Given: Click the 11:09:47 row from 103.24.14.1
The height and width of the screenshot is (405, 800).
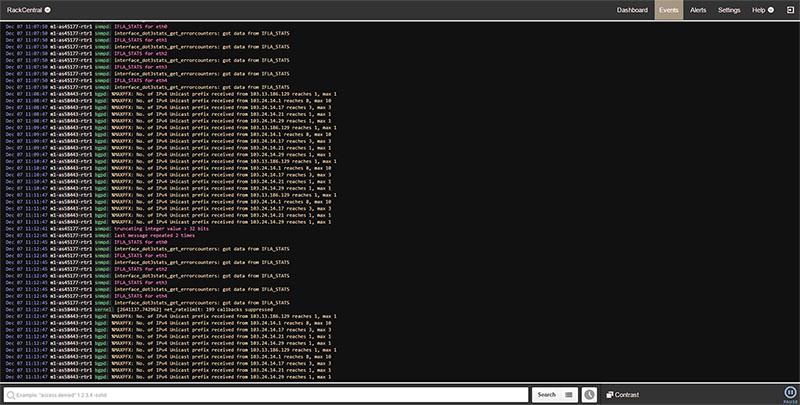Looking at the screenshot, I should pos(168,134).
